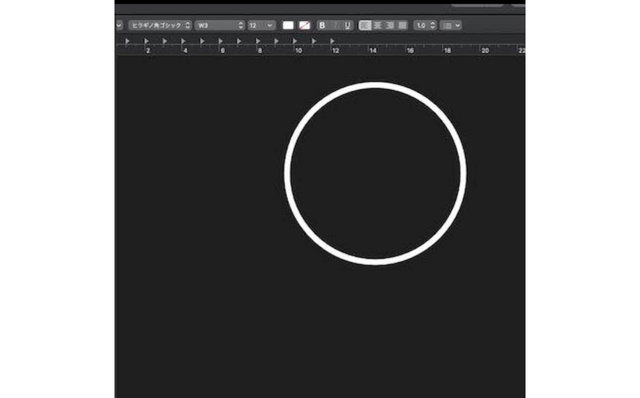
Task: Align text left
Action: [365, 25]
